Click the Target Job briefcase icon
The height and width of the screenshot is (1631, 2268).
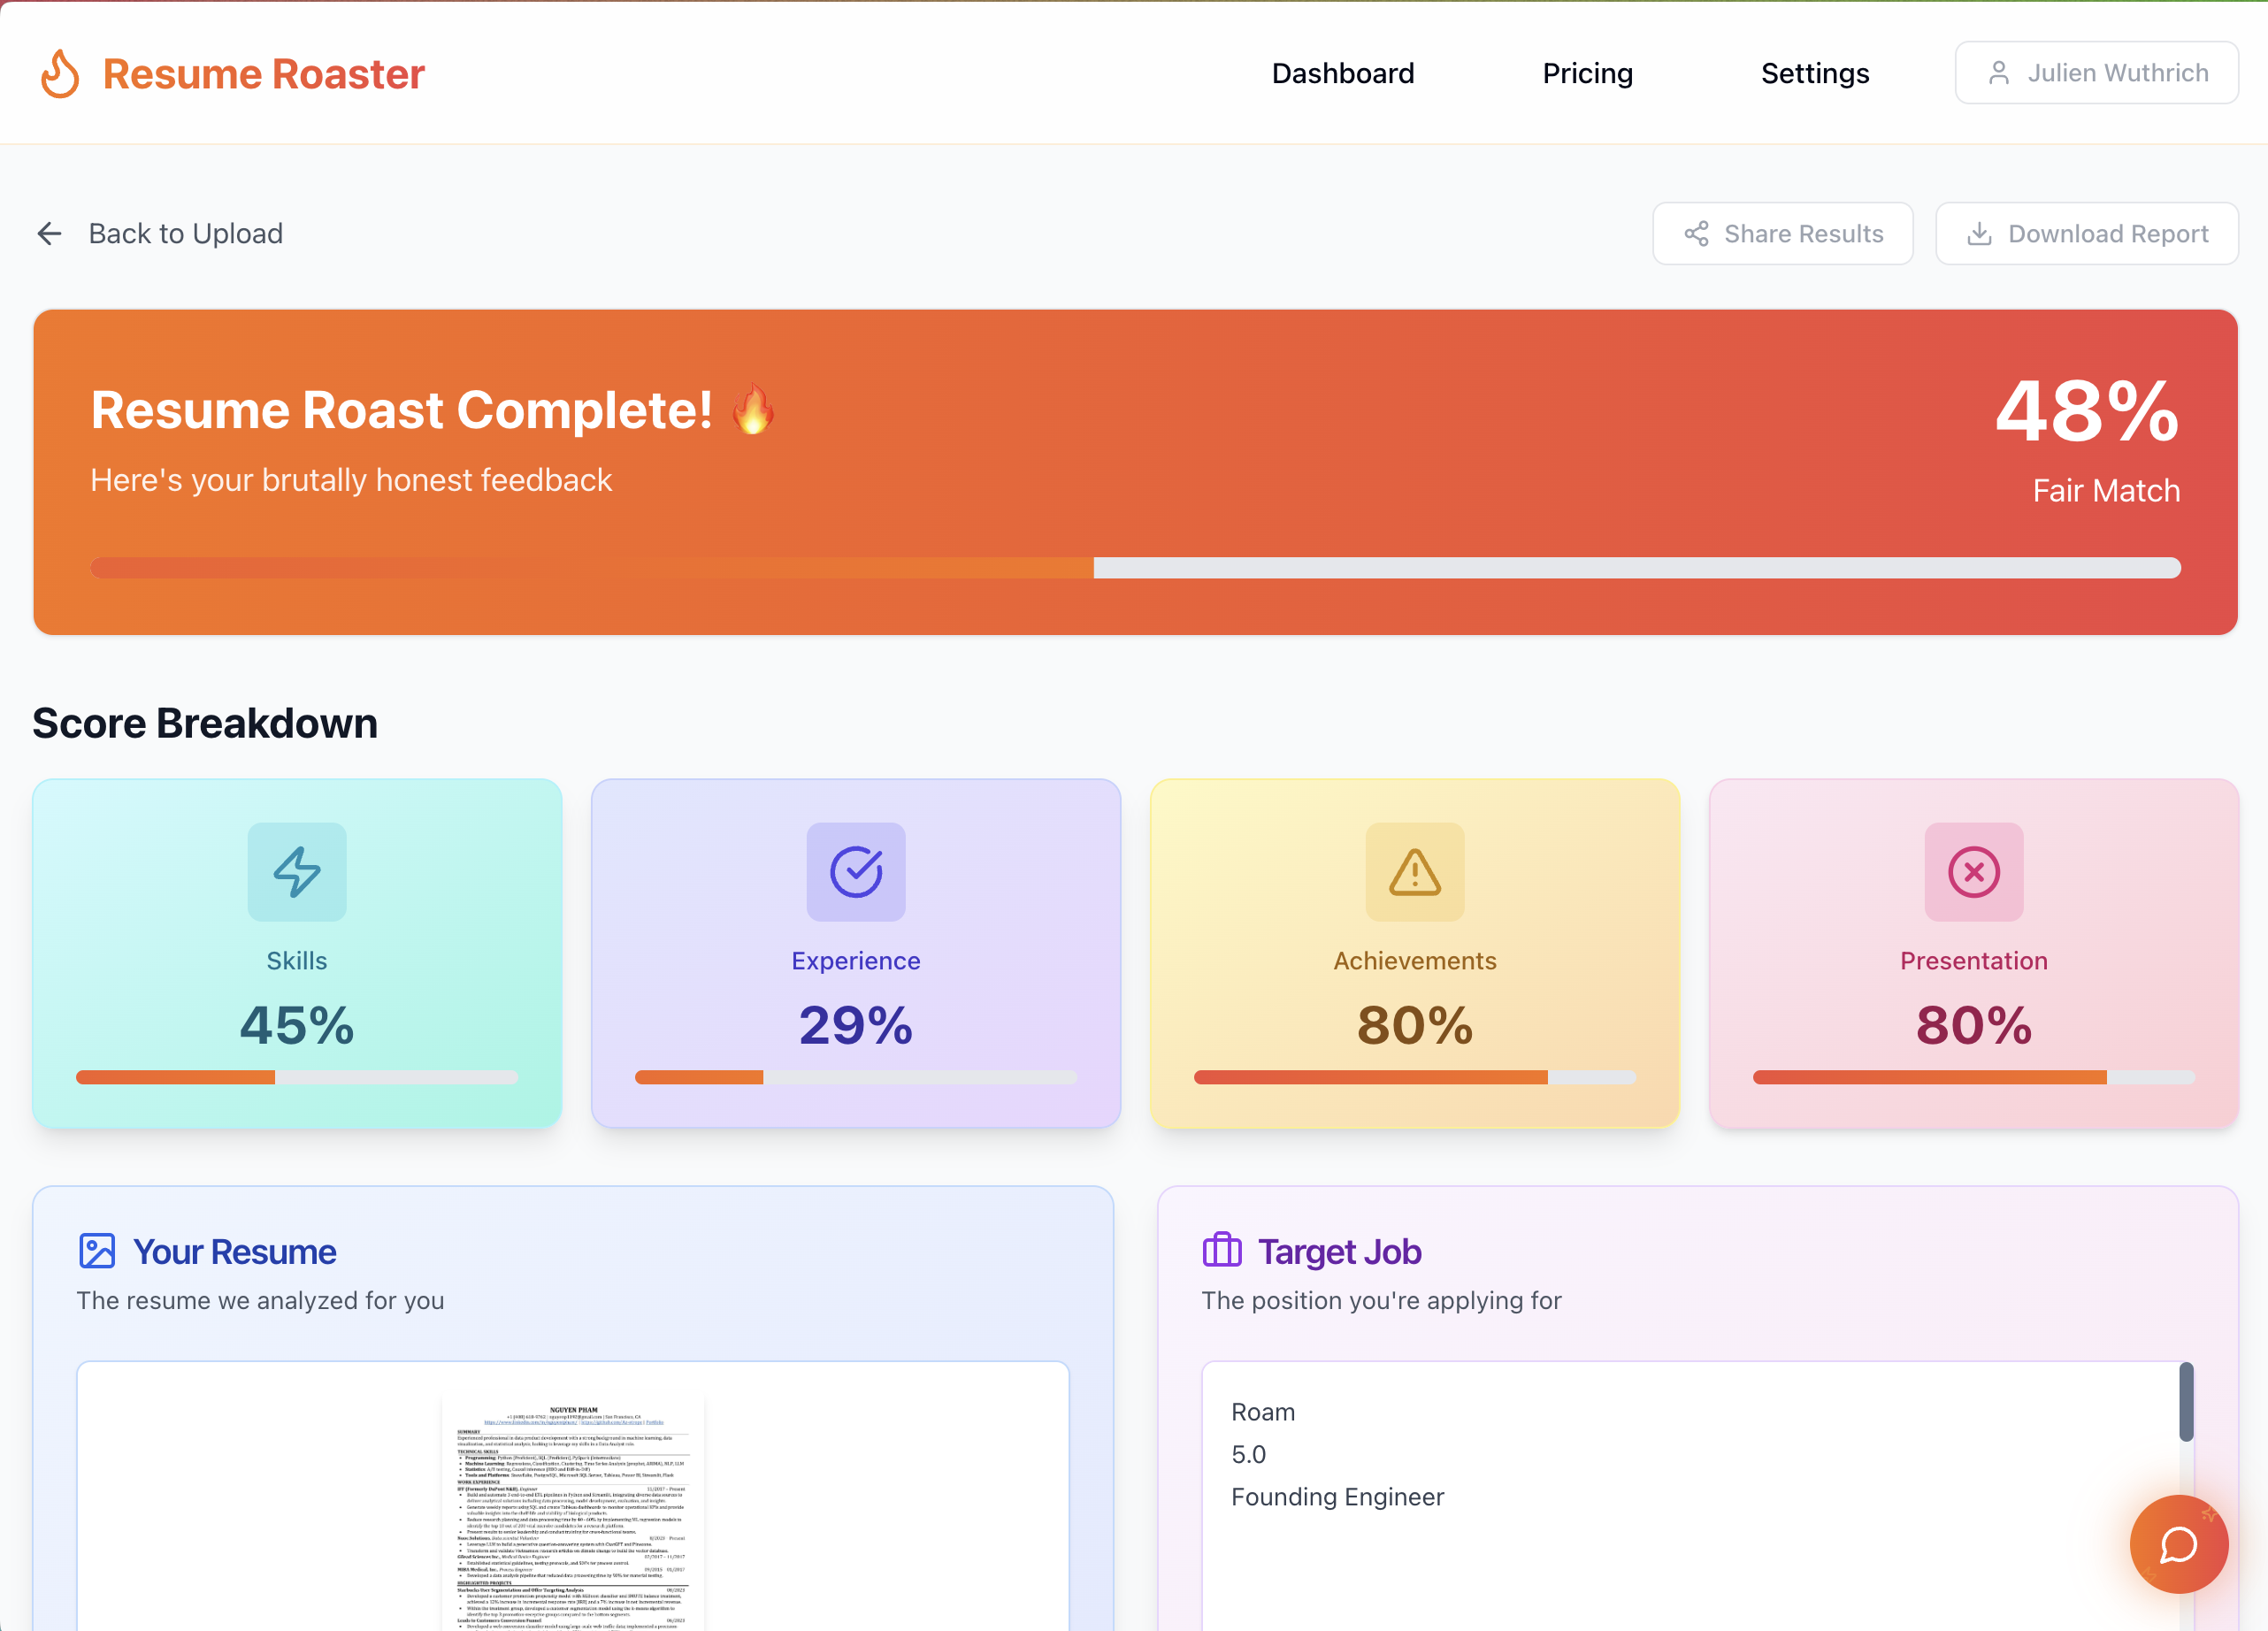pyautogui.click(x=1223, y=1249)
